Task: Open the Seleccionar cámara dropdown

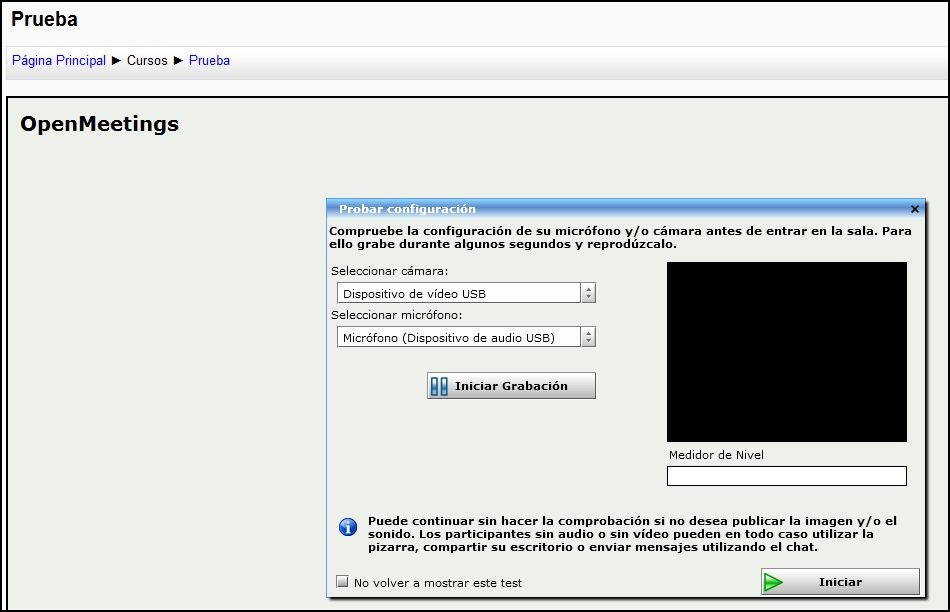Action: pos(459,293)
